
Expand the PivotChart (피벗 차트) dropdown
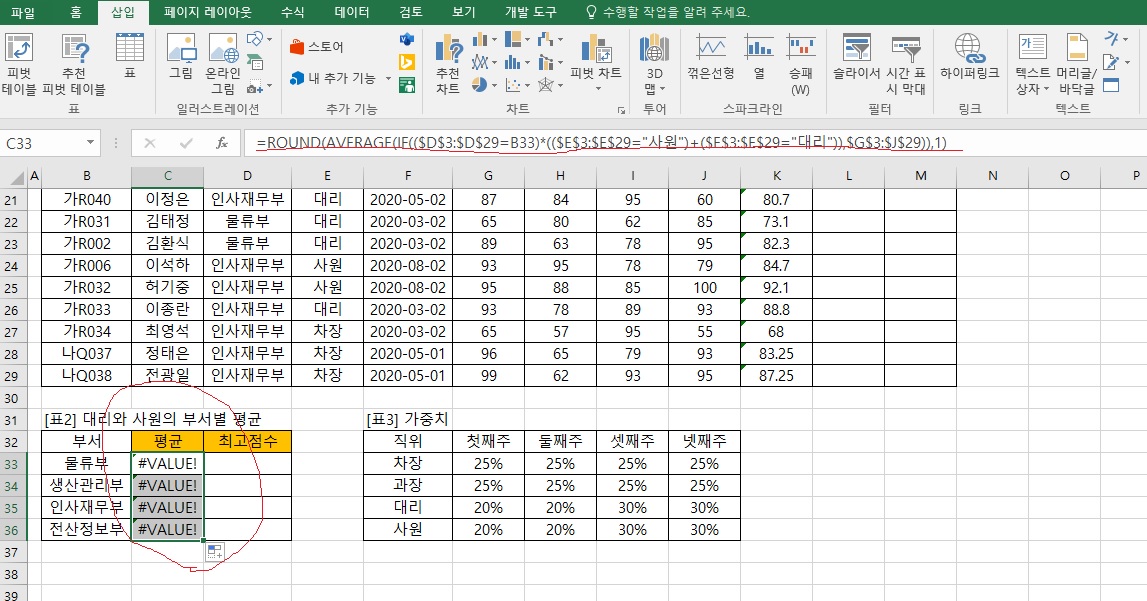[x=595, y=74]
